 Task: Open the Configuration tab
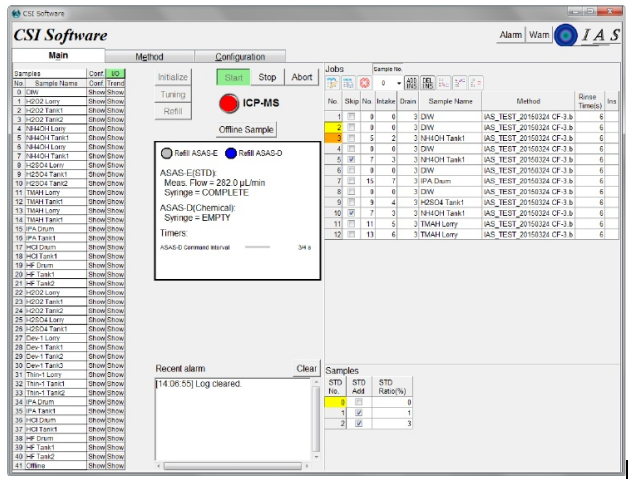(x=240, y=57)
